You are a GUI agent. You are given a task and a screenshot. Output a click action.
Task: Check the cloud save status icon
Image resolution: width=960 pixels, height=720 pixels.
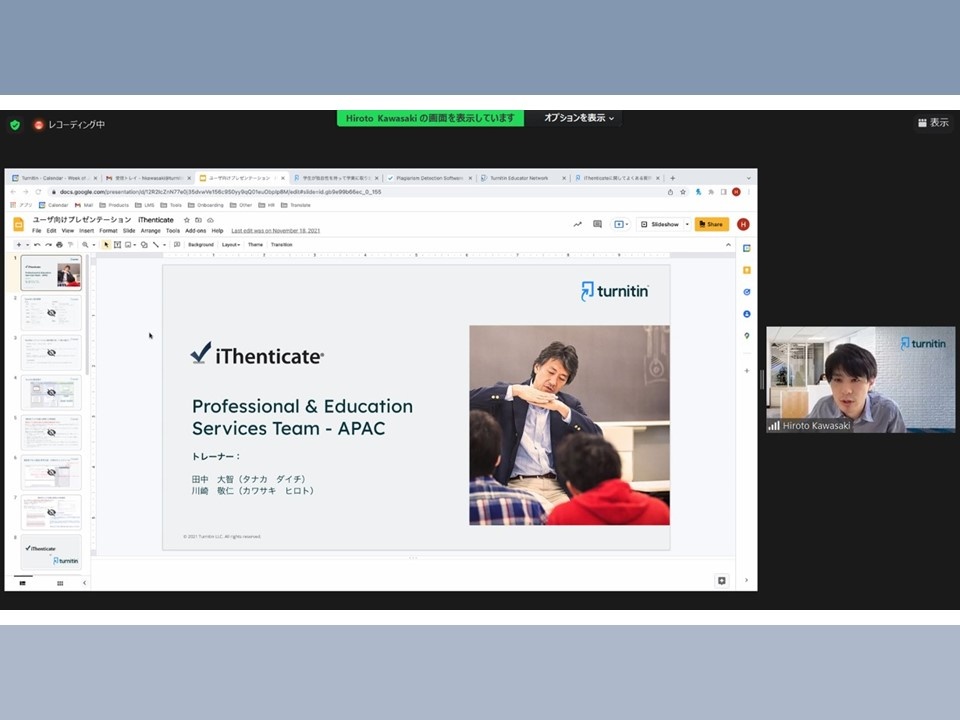[x=210, y=220]
